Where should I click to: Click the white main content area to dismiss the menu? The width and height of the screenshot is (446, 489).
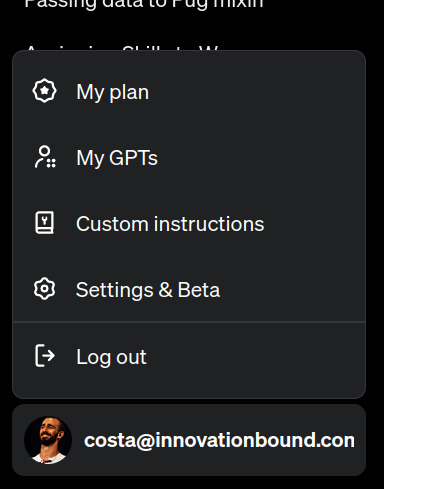tap(415, 244)
